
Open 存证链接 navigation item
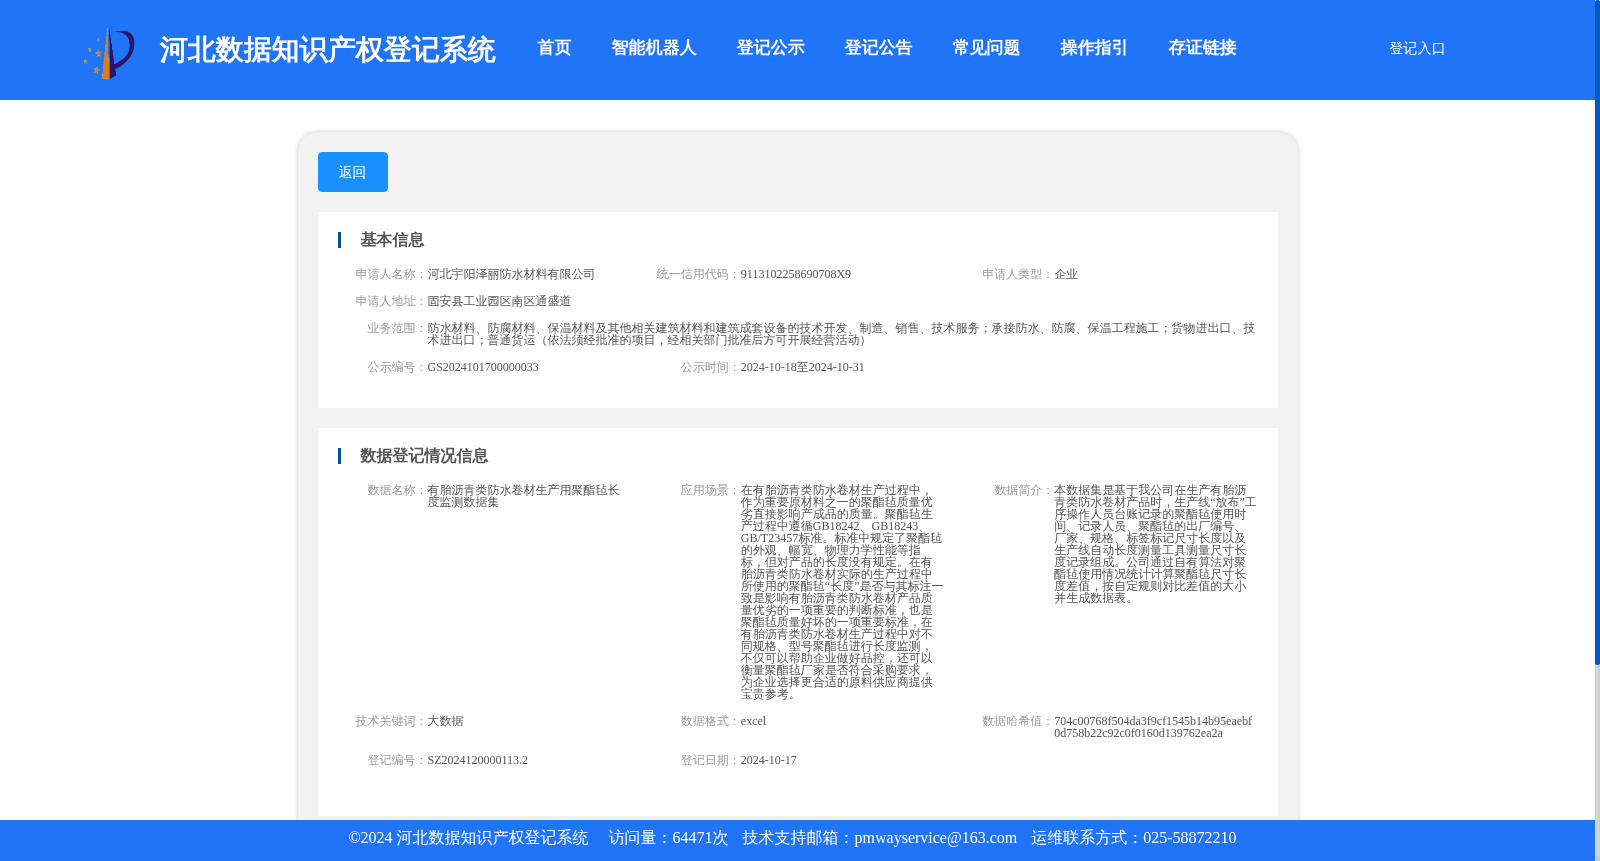[x=1202, y=48]
